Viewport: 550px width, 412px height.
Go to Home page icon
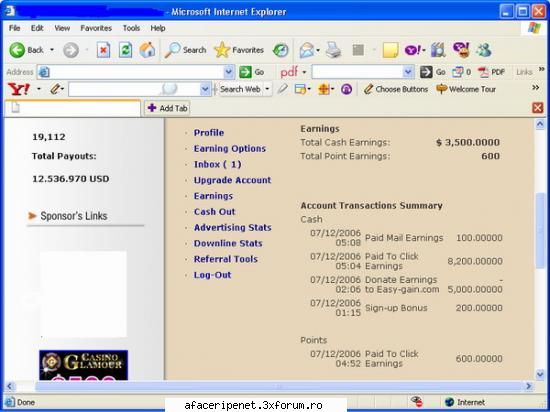(x=147, y=50)
